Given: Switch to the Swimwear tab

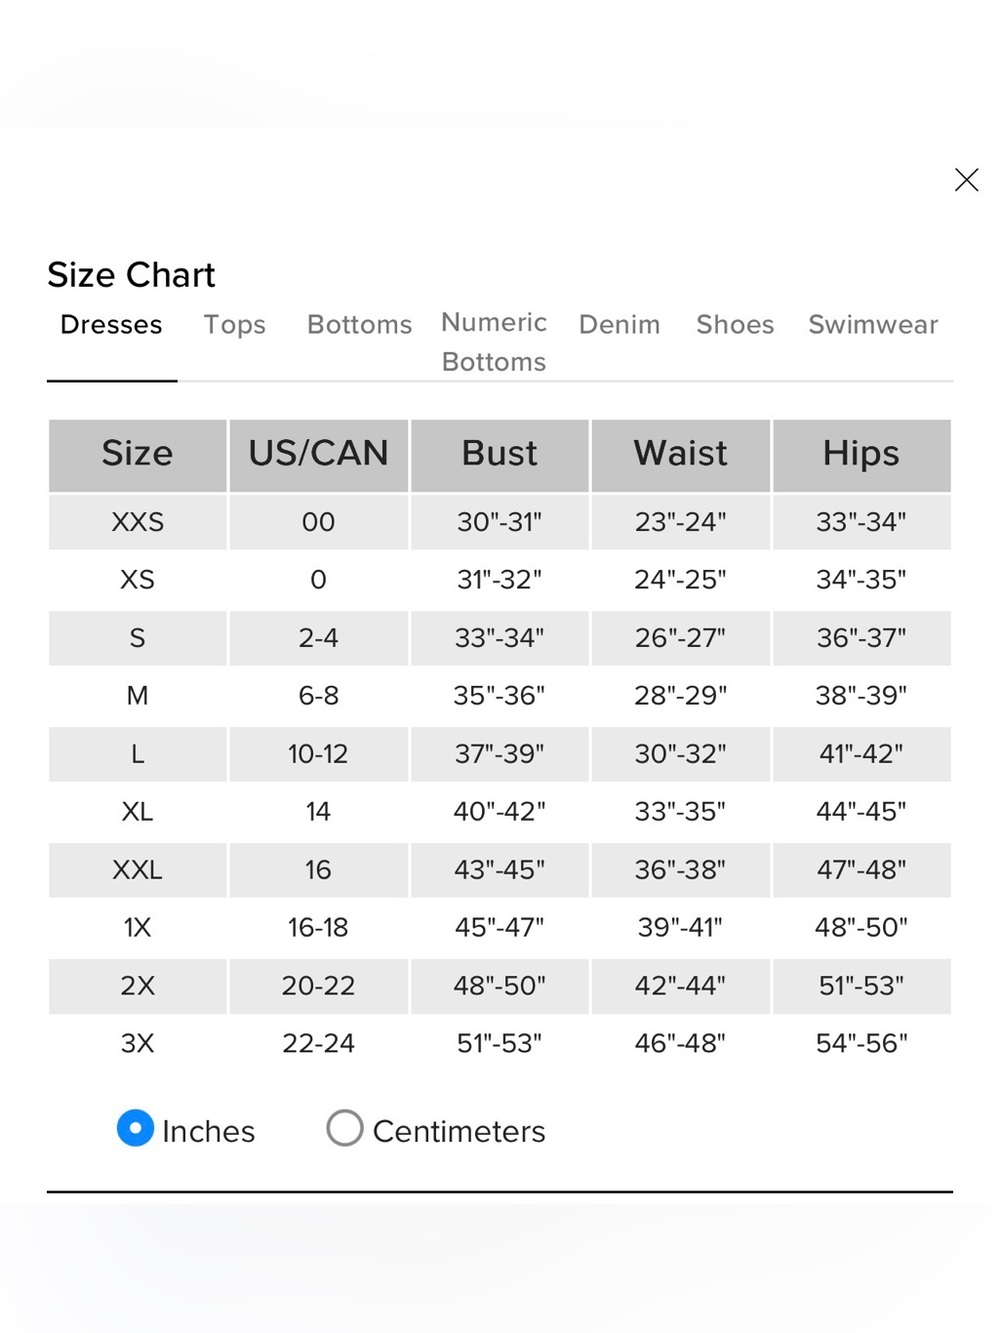Looking at the screenshot, I should click(873, 325).
